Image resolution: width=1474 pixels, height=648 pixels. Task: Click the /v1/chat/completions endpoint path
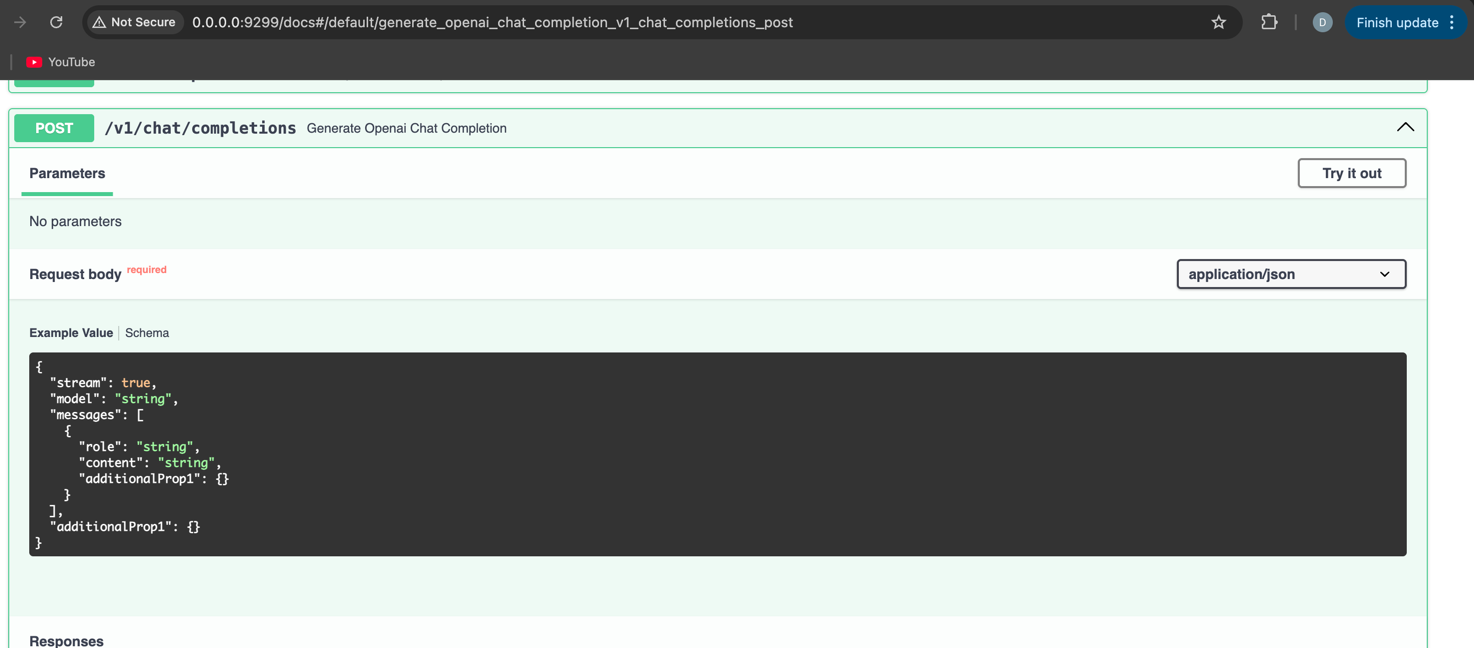[200, 128]
